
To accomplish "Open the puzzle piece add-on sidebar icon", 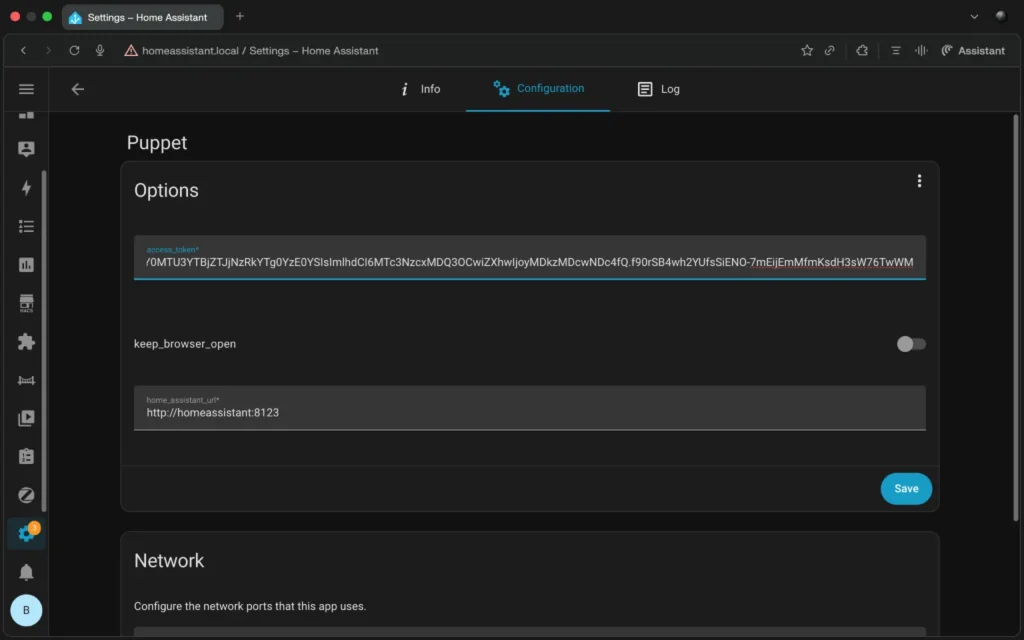I will [x=26, y=342].
